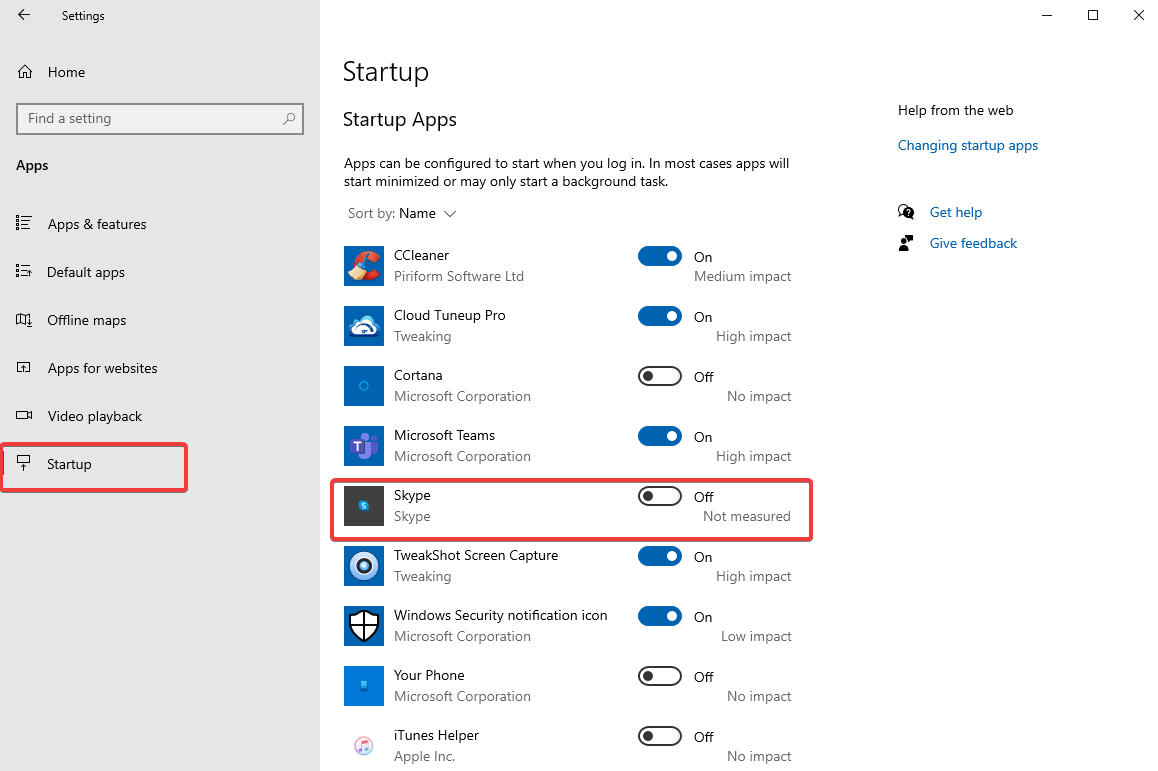Screen dimensions: 1158x771
Task: Disable CCleaner from starting at login
Action: click(x=659, y=256)
